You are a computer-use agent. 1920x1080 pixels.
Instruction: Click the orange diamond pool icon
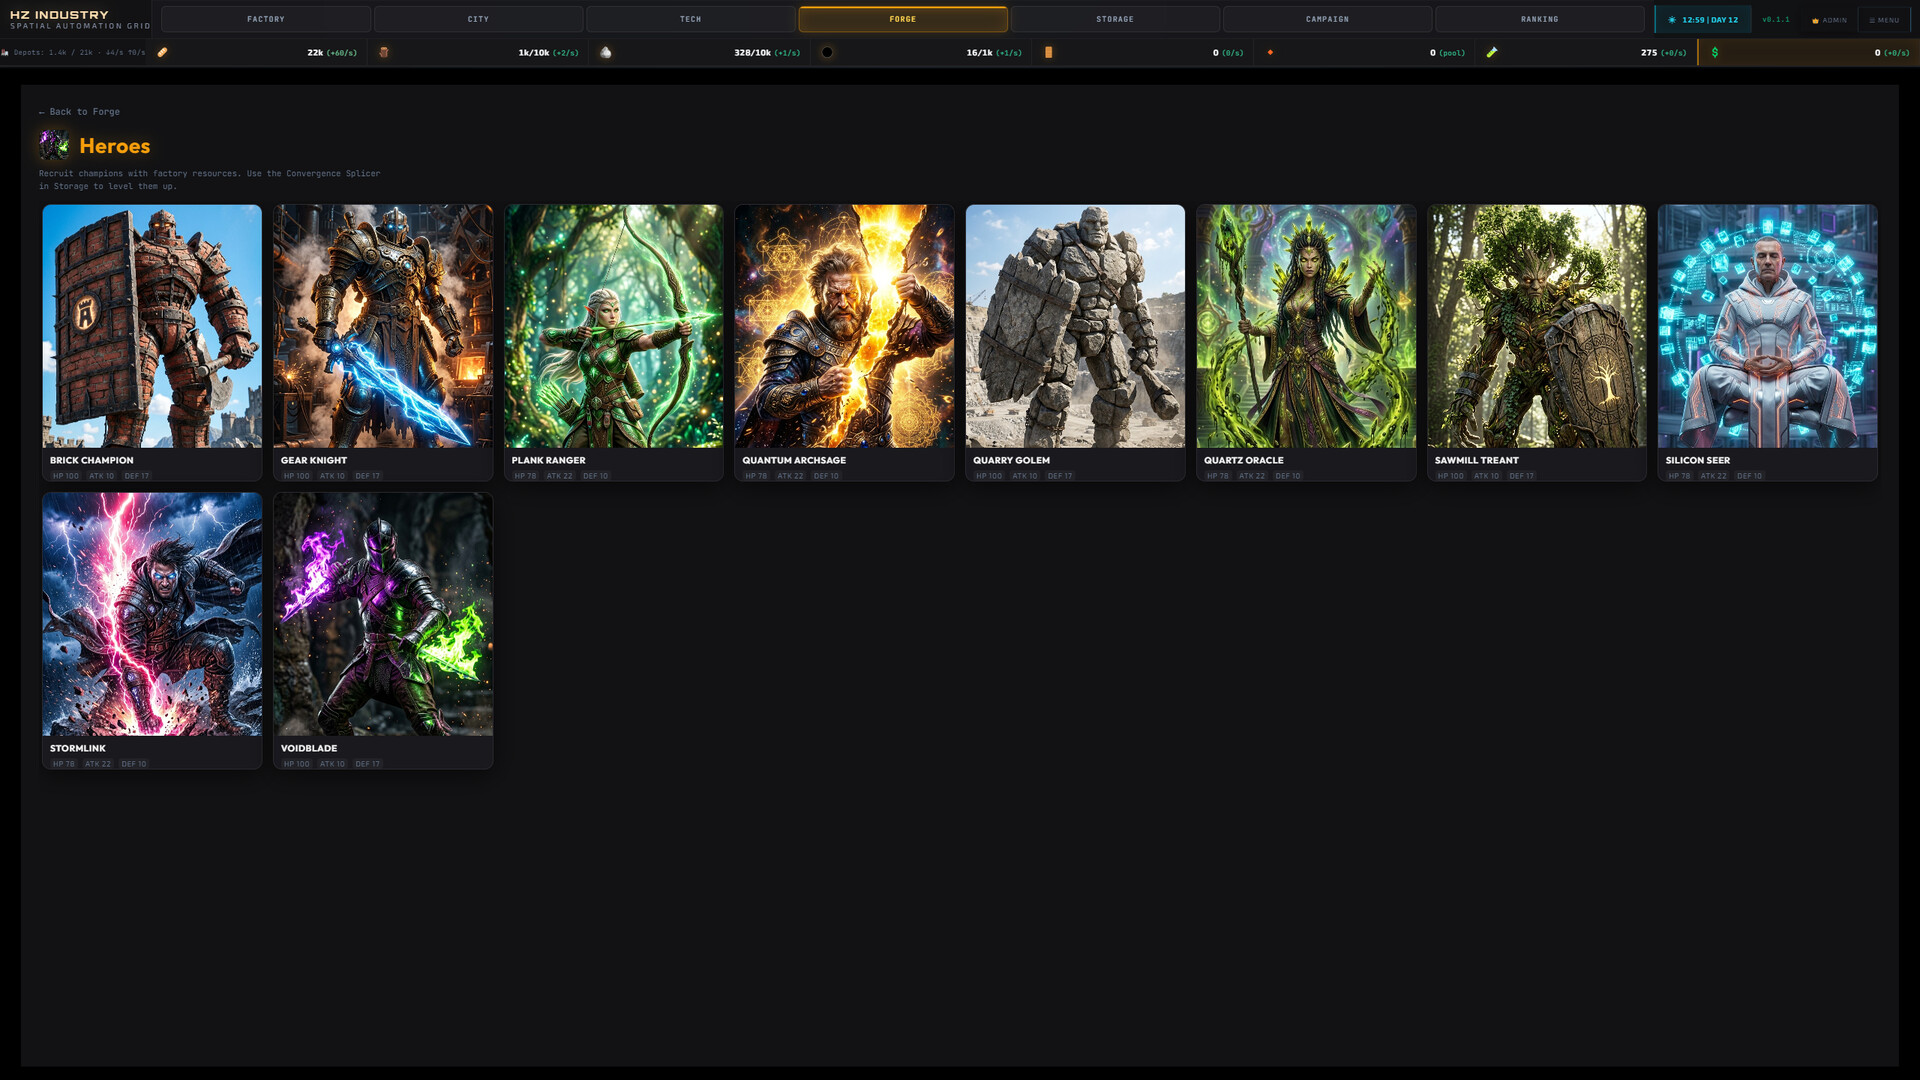coord(1270,52)
